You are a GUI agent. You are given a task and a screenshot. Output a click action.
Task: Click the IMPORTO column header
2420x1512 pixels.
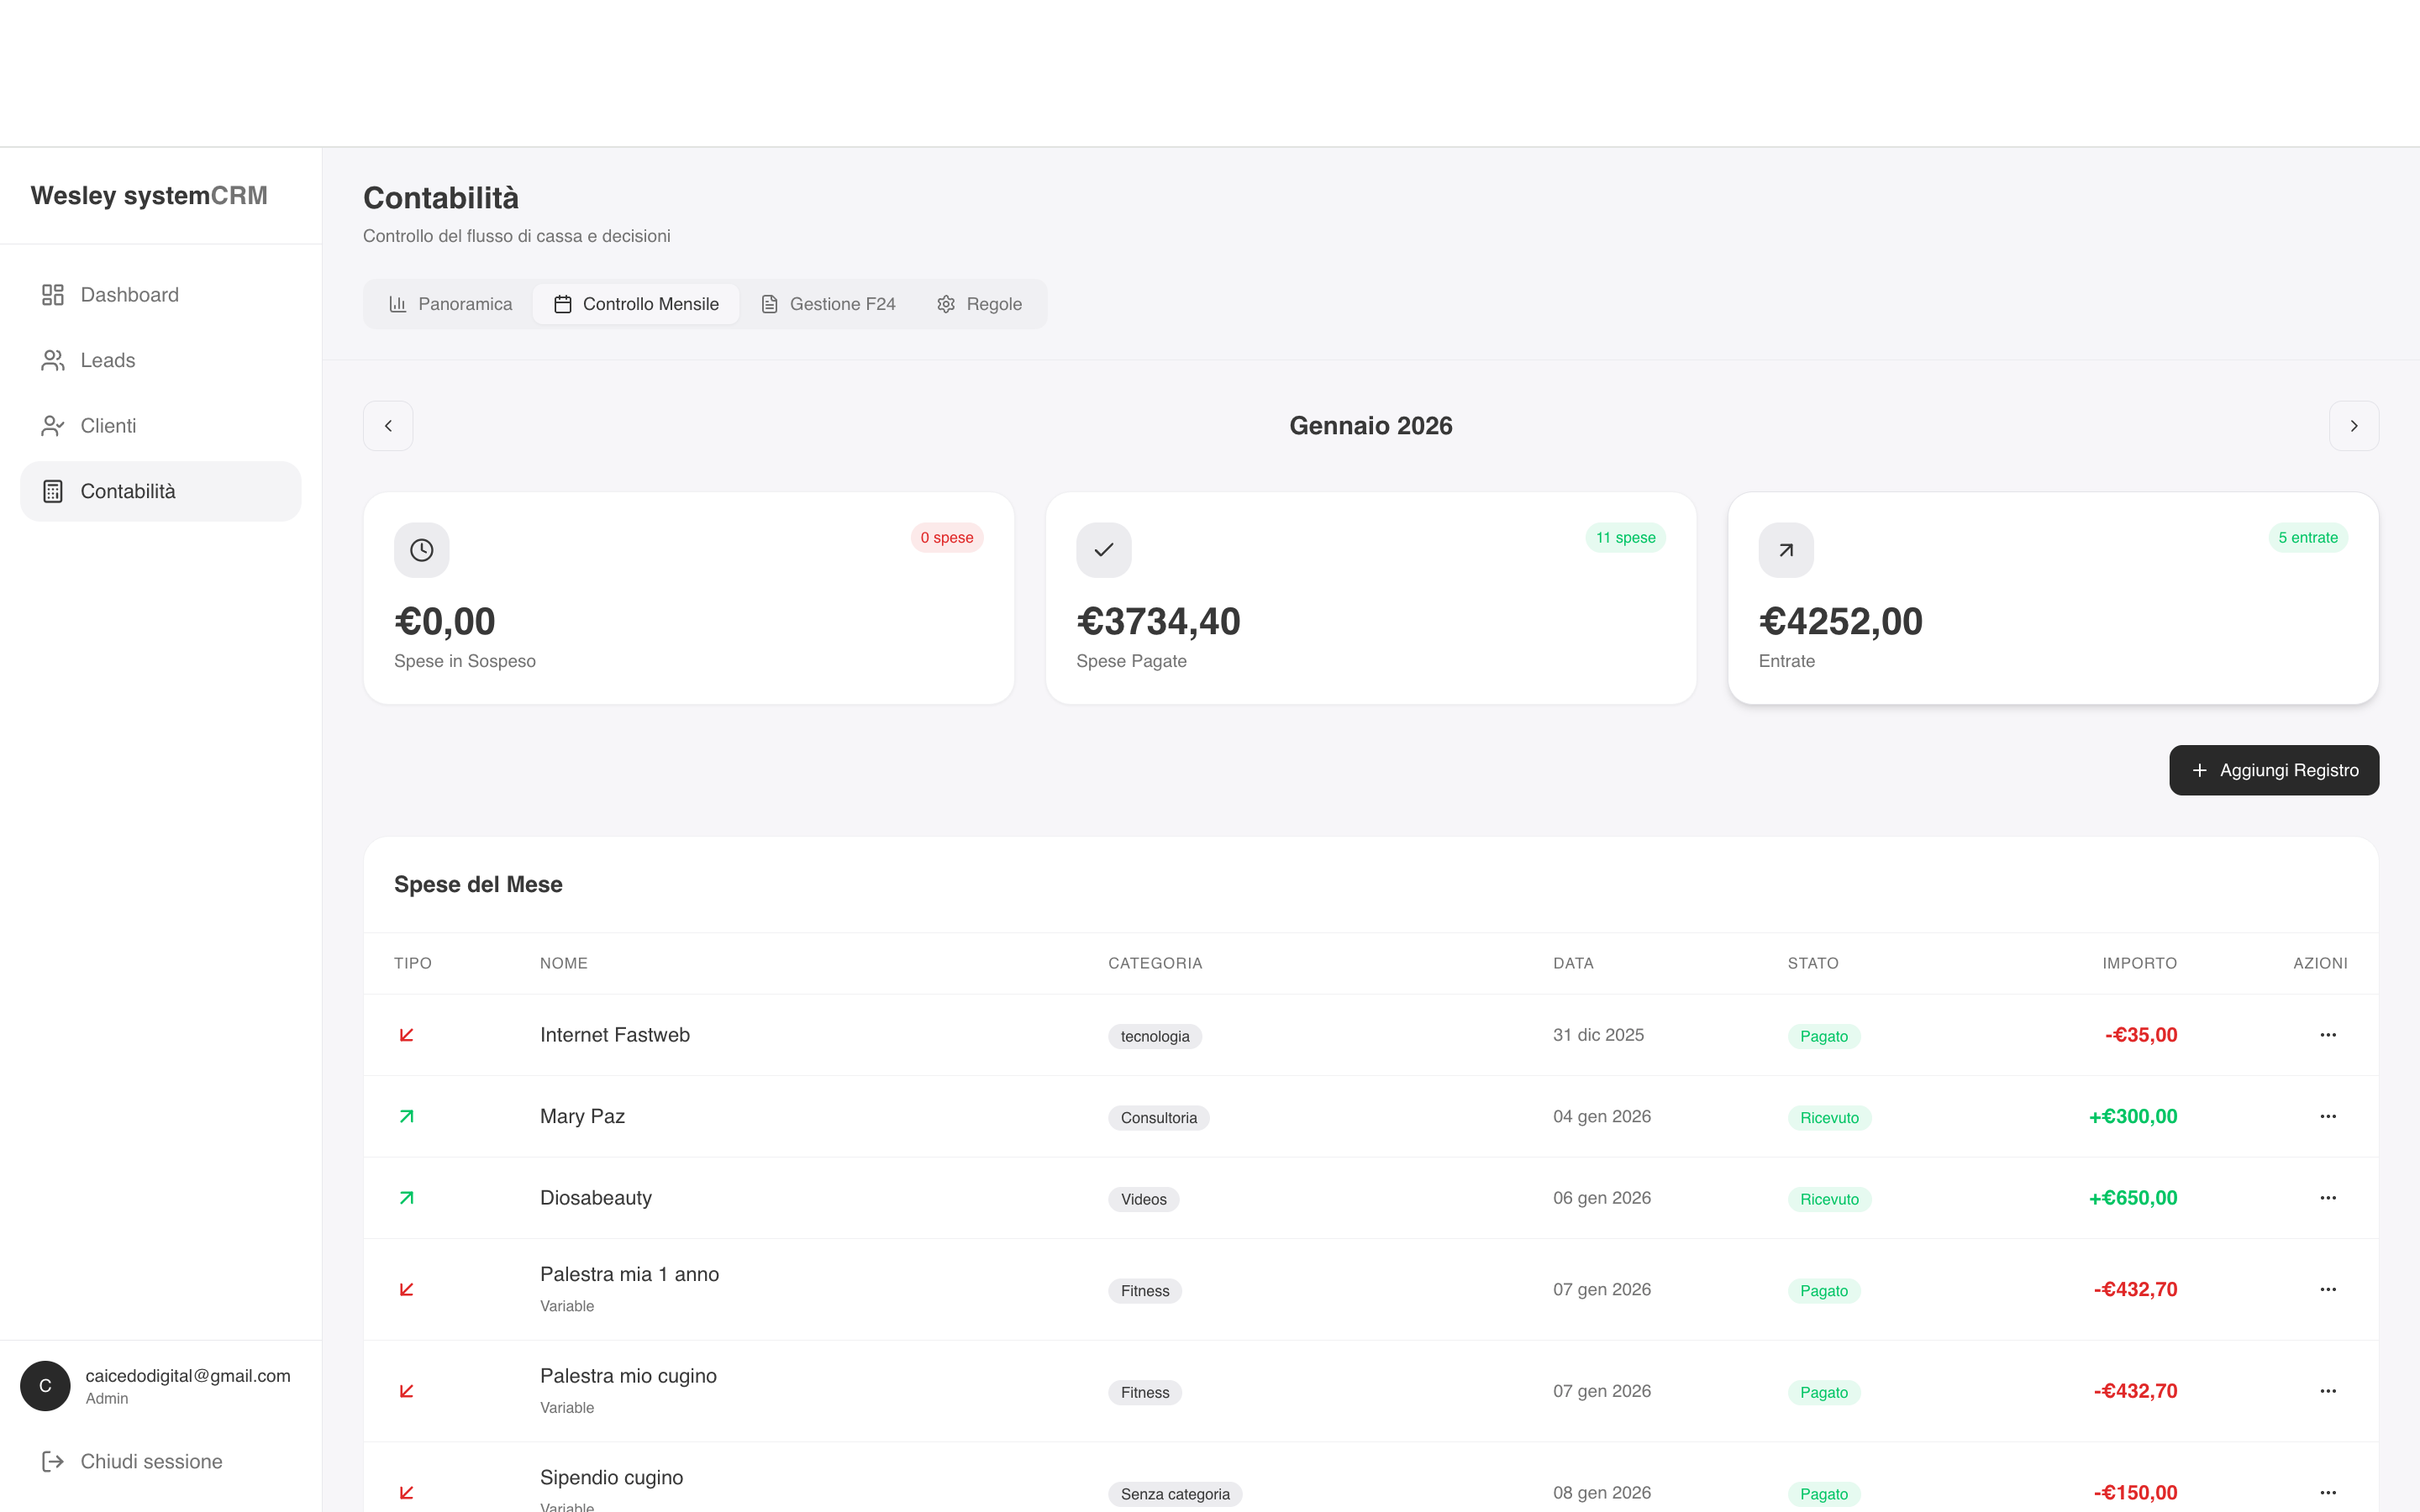click(x=2139, y=963)
